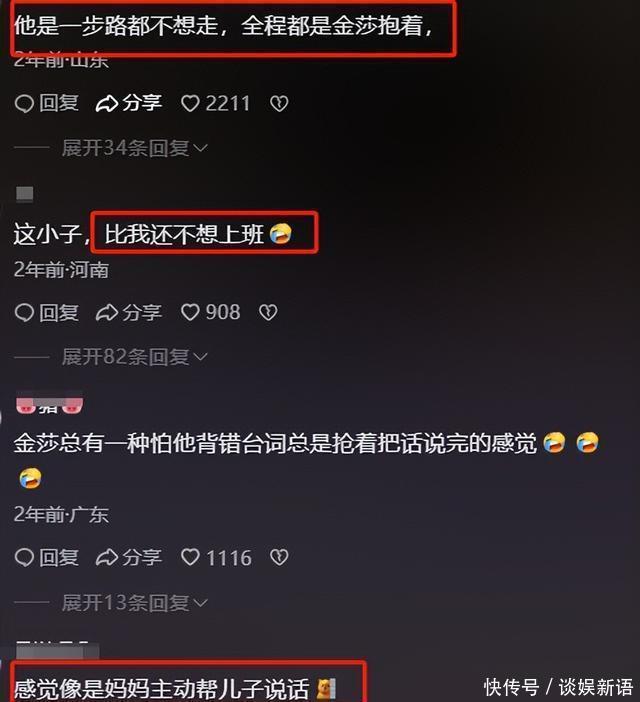Tap the broken-heart icon beside 1116
This screenshot has height=702, width=640.
[x=279, y=557]
